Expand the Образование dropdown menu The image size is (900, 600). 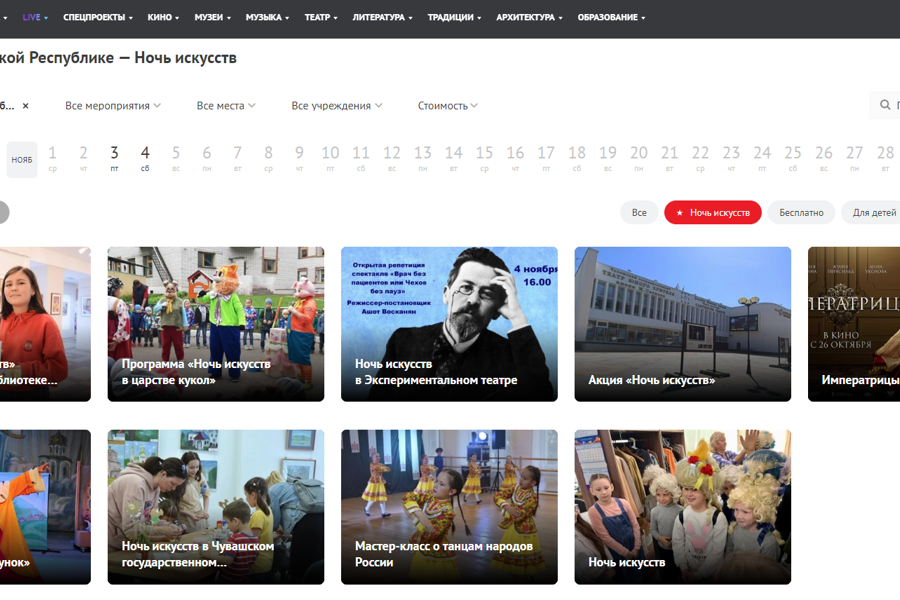pyautogui.click(x=611, y=17)
